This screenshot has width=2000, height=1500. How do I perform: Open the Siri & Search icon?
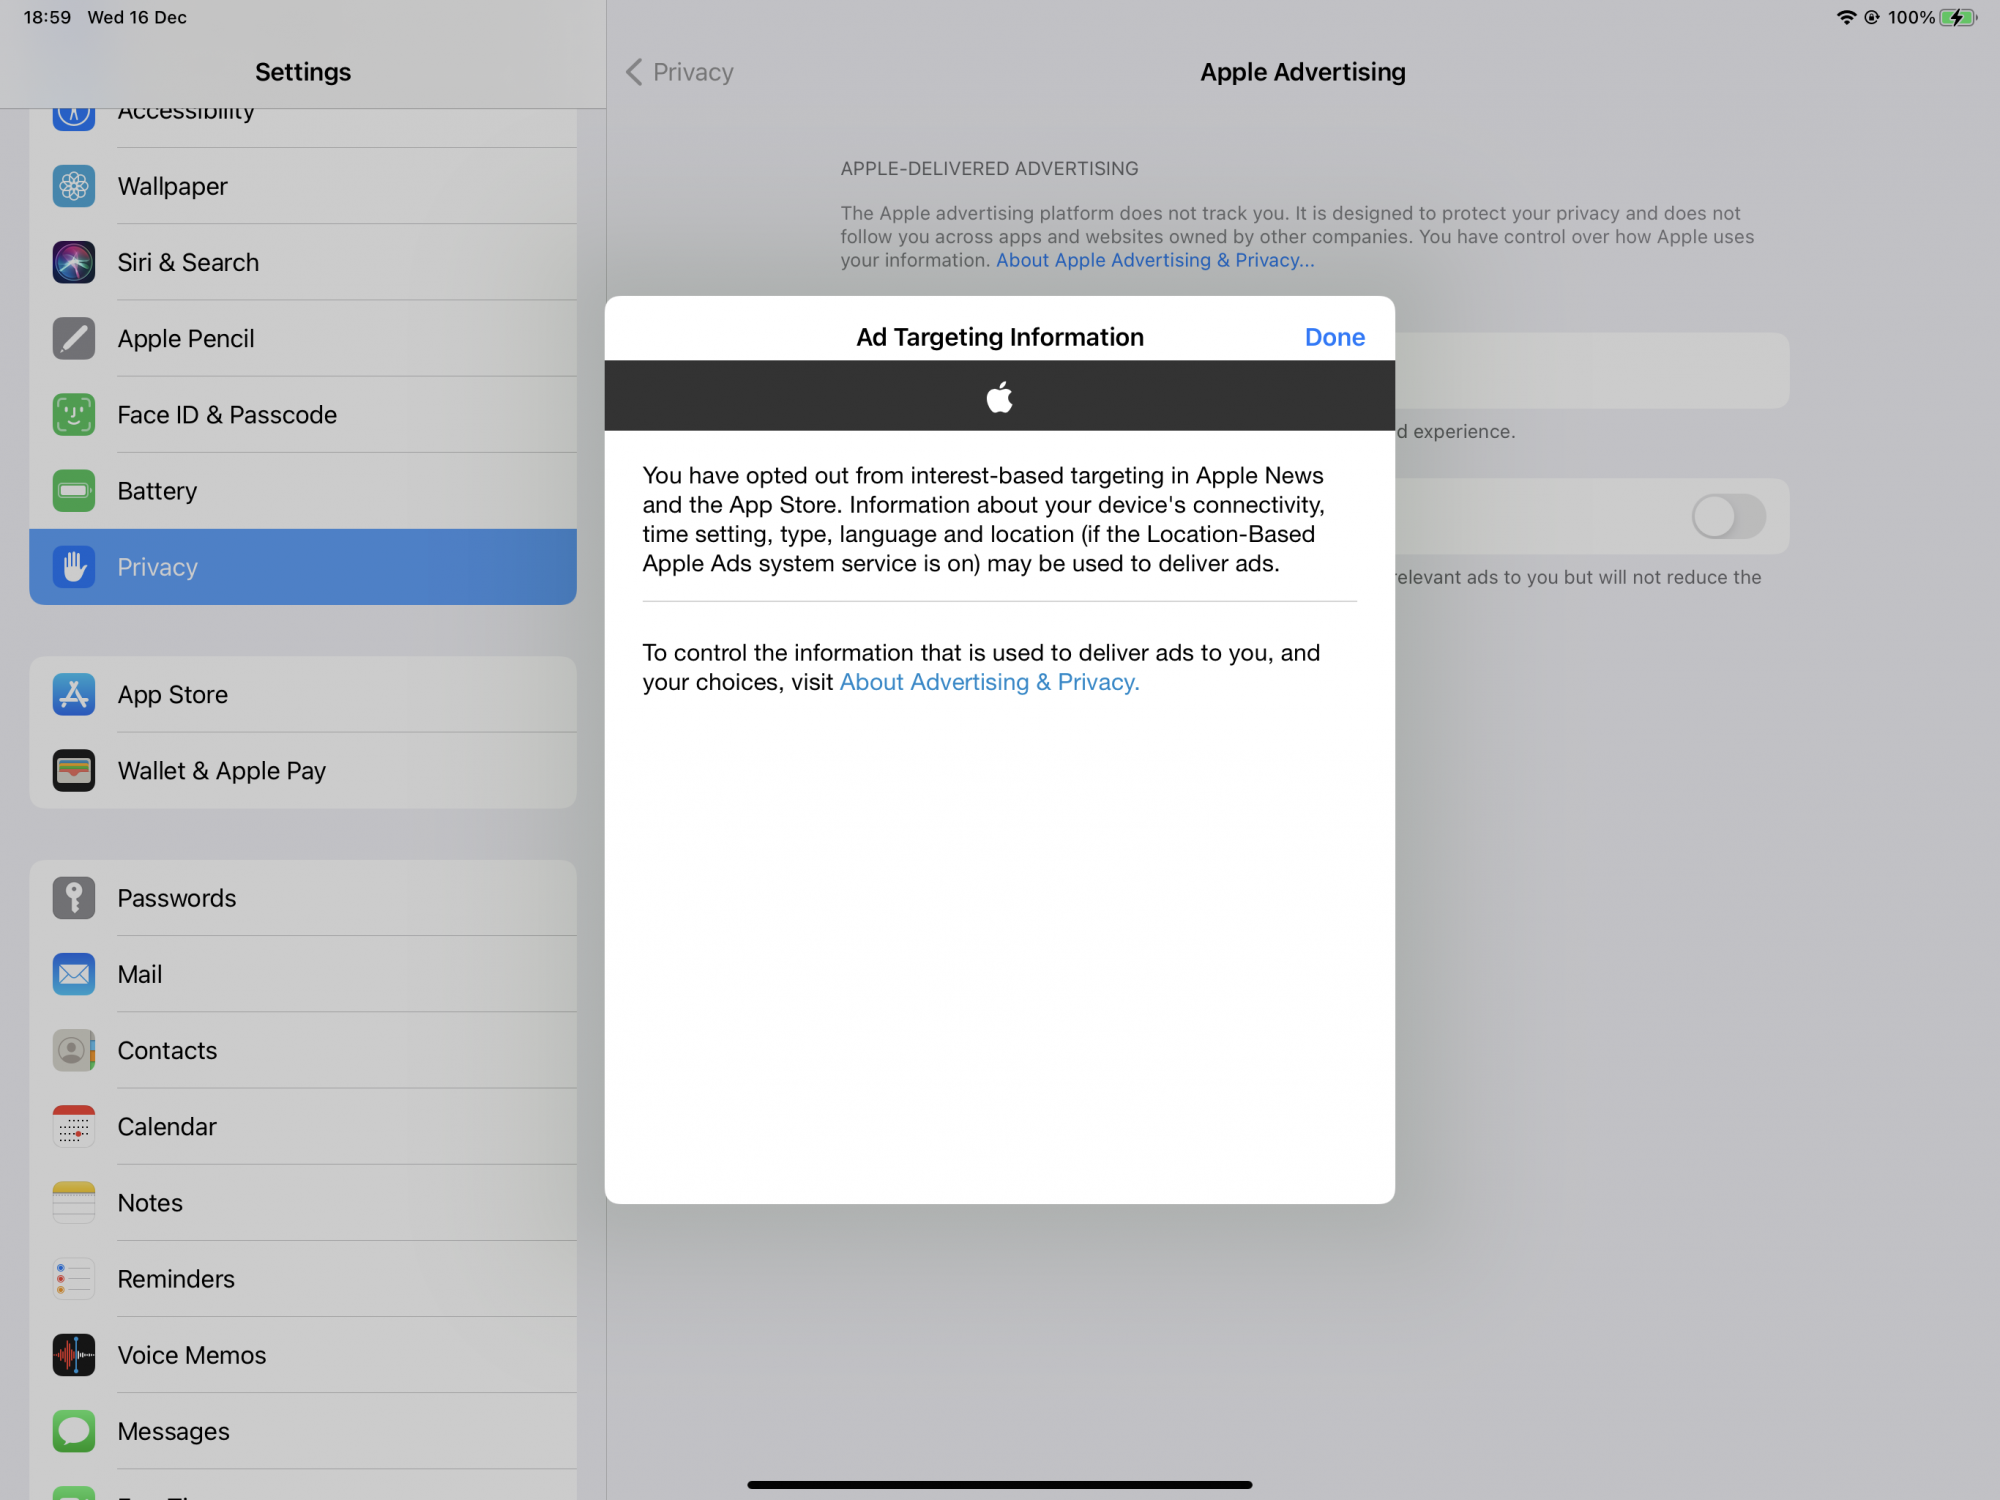[x=74, y=262]
